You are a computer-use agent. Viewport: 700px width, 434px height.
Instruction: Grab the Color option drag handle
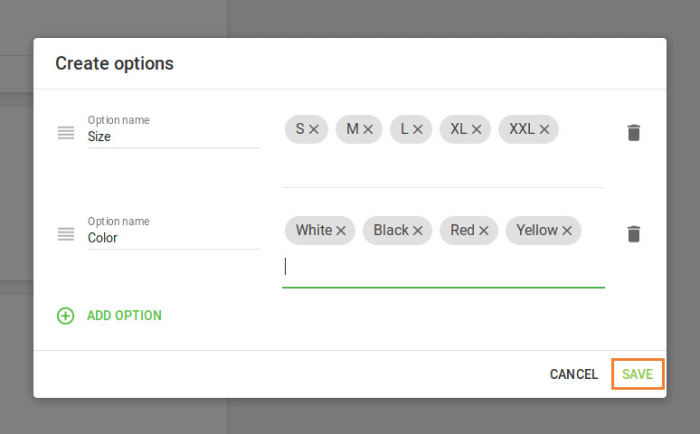tap(66, 234)
